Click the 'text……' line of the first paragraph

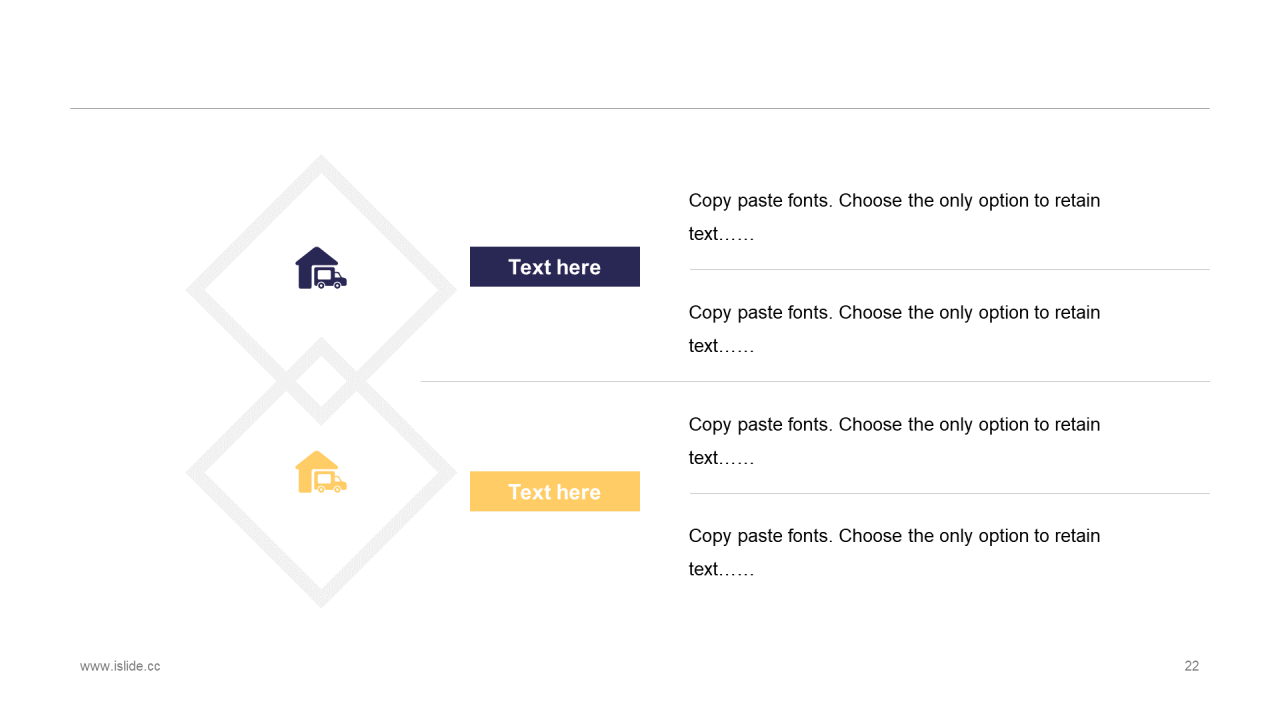click(721, 234)
